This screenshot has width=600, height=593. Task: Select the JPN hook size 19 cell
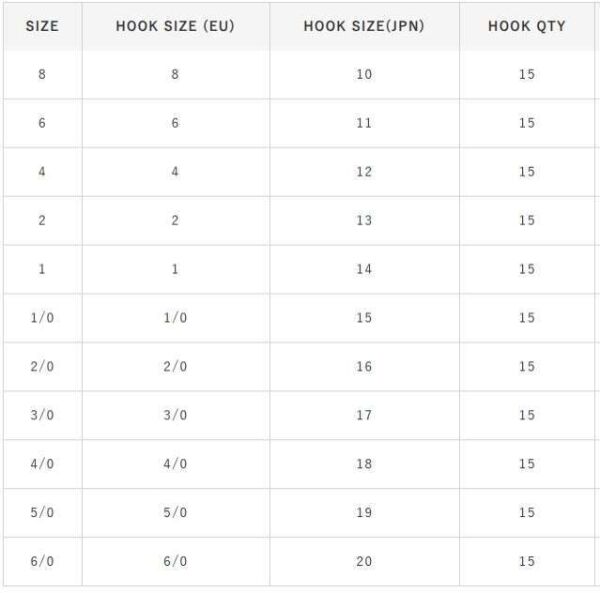click(x=364, y=513)
